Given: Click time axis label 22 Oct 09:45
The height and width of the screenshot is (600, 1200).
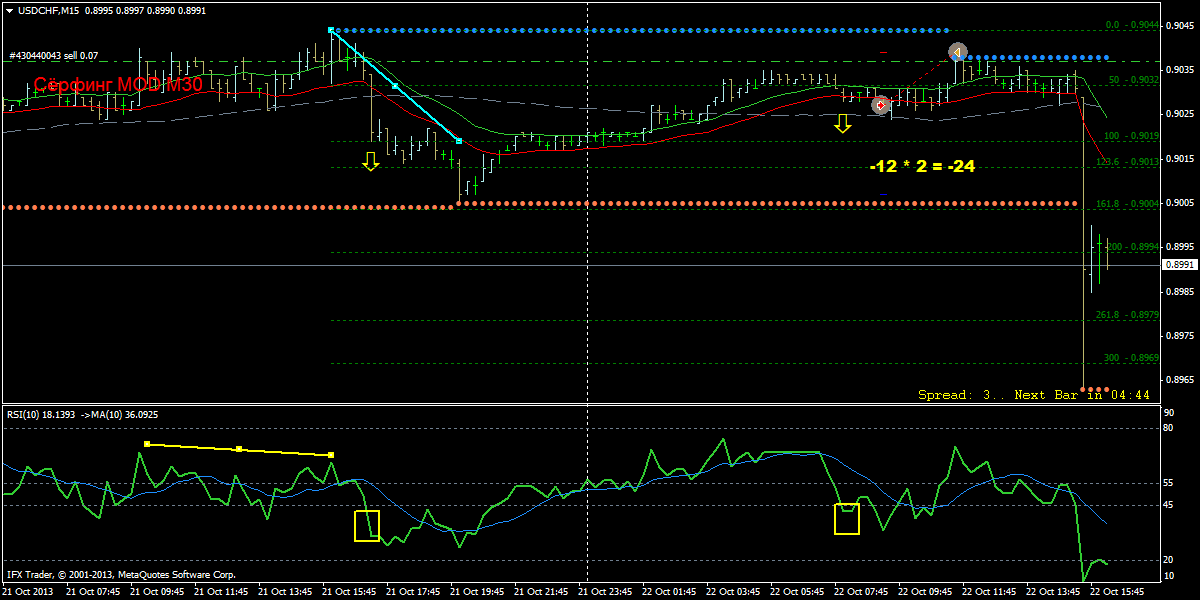Looking at the screenshot, I should 927,592.
